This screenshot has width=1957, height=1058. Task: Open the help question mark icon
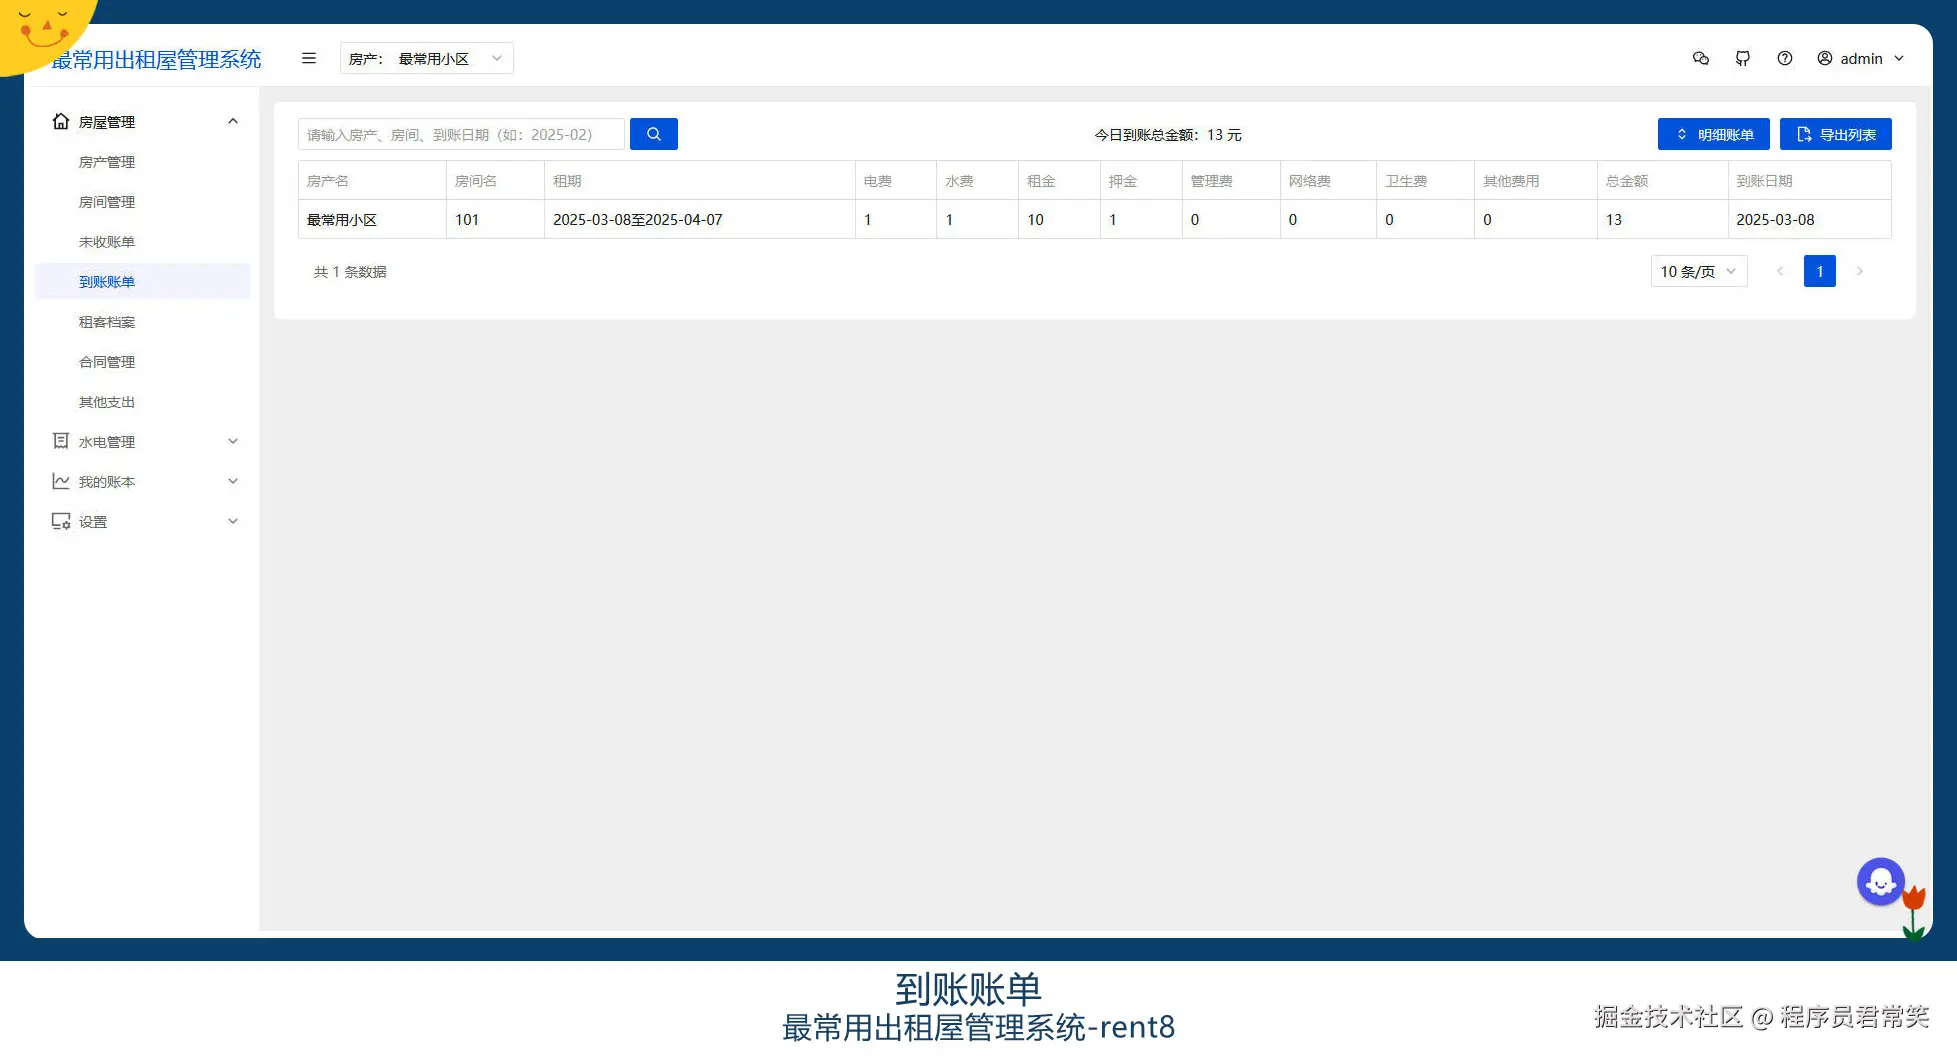(1785, 58)
